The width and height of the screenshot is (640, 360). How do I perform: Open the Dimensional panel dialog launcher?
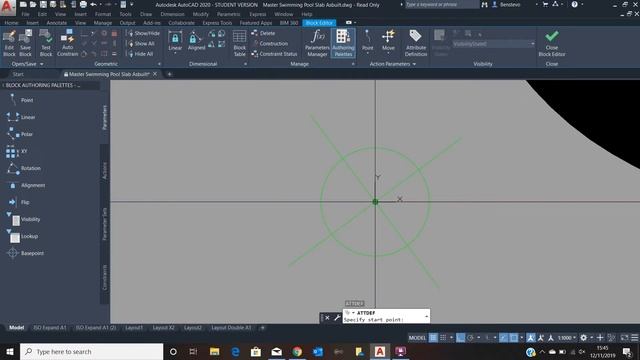tap(245, 64)
